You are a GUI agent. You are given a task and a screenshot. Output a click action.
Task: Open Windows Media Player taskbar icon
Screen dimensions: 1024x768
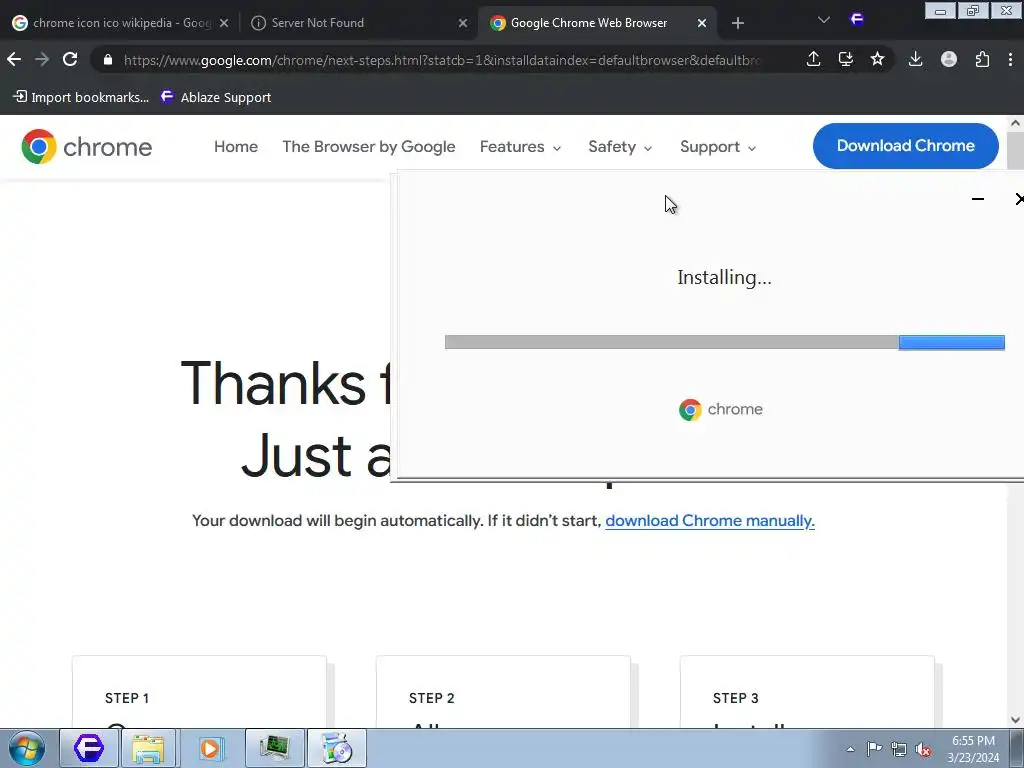point(210,748)
